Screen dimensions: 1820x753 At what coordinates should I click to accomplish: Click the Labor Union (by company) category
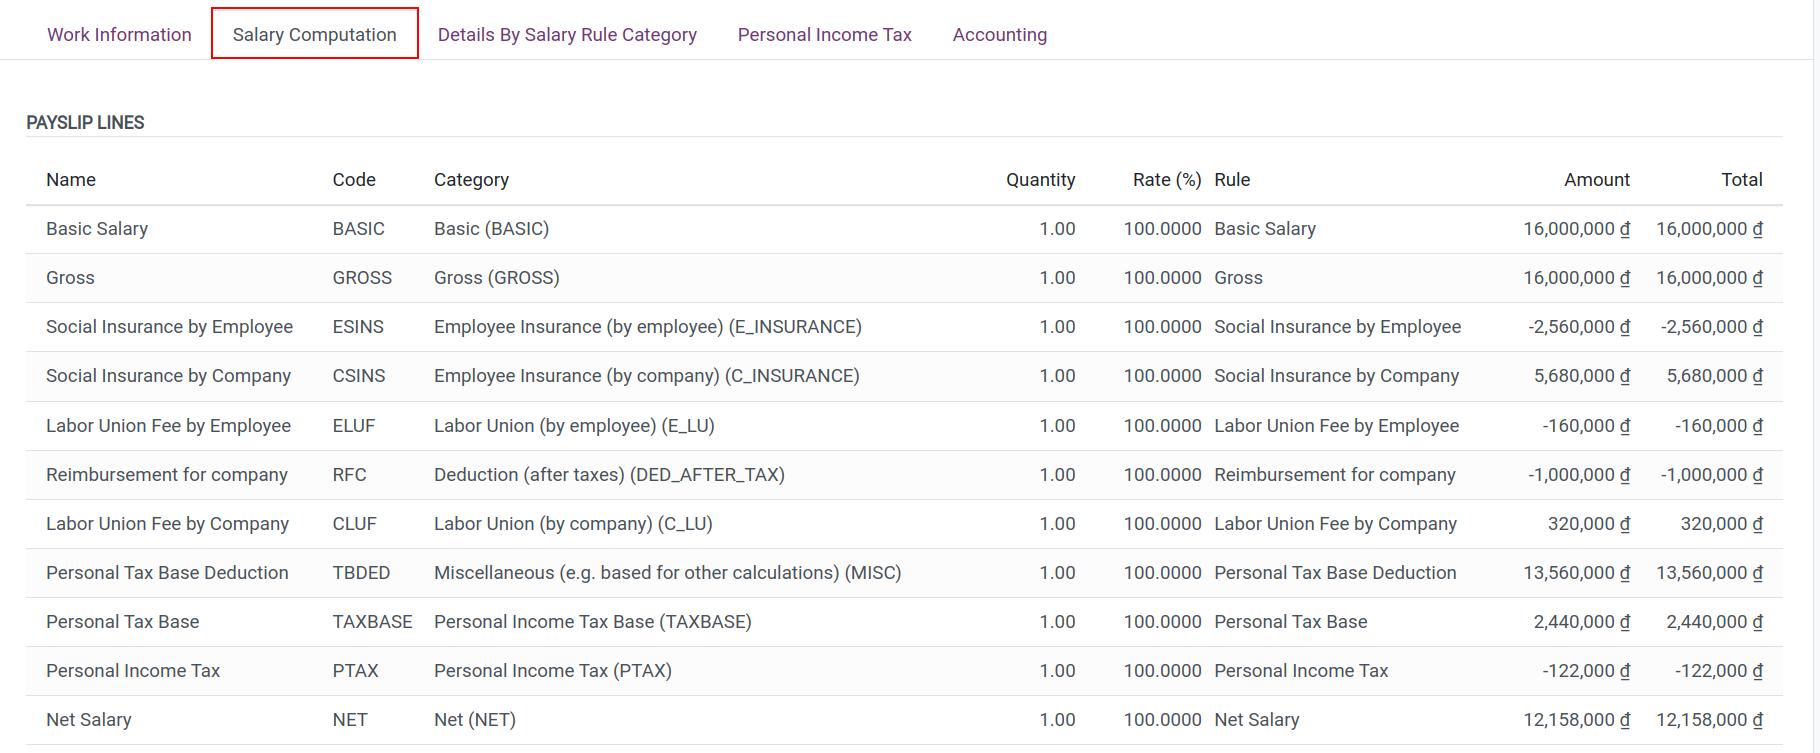573,524
